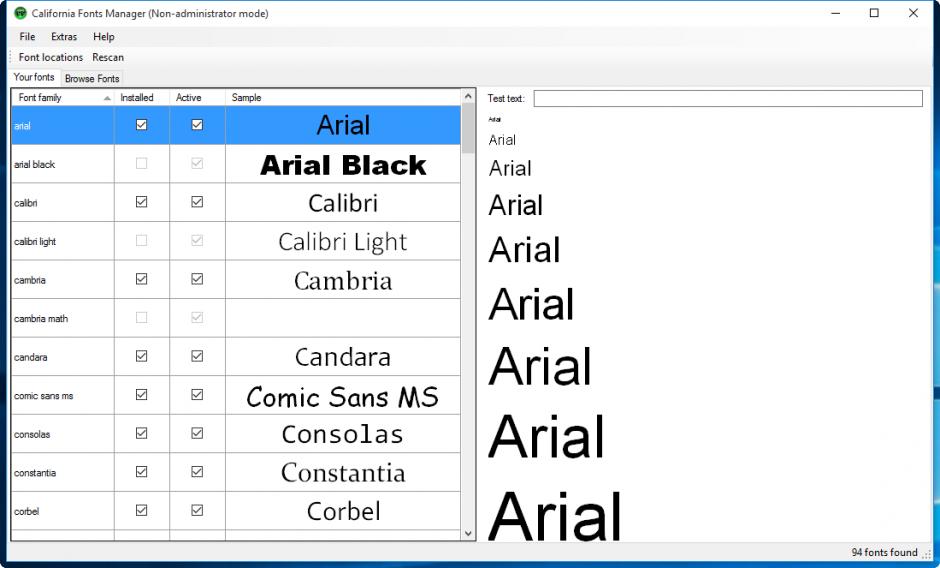Toggle Installed checkbox for arial black
The width and height of the screenshot is (940, 568).
(141, 163)
